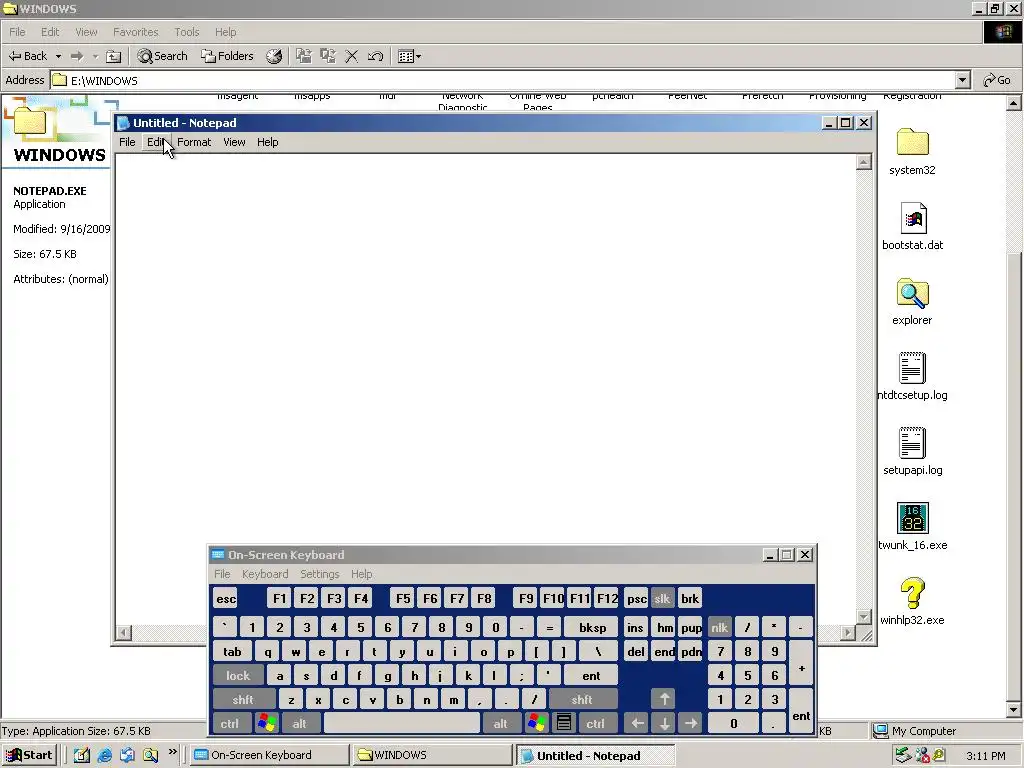The height and width of the screenshot is (768, 1024).
Task: Go Back in the WINDOWS explorer toolbar
Action: pos(27,56)
